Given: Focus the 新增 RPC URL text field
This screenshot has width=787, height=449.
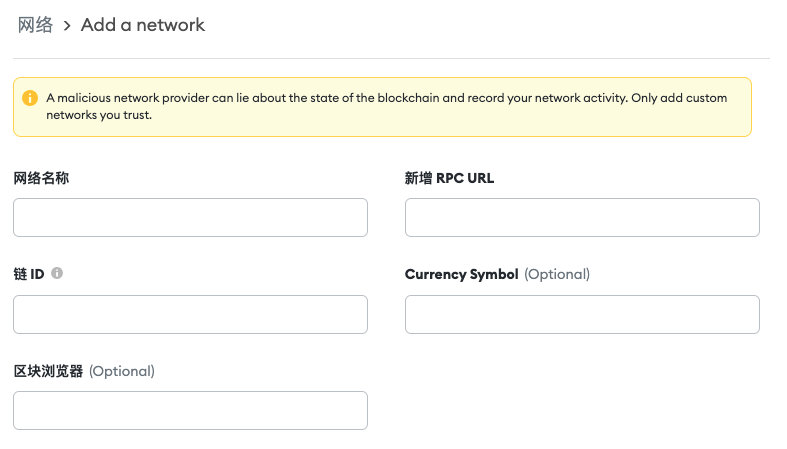Looking at the screenshot, I should click(582, 217).
